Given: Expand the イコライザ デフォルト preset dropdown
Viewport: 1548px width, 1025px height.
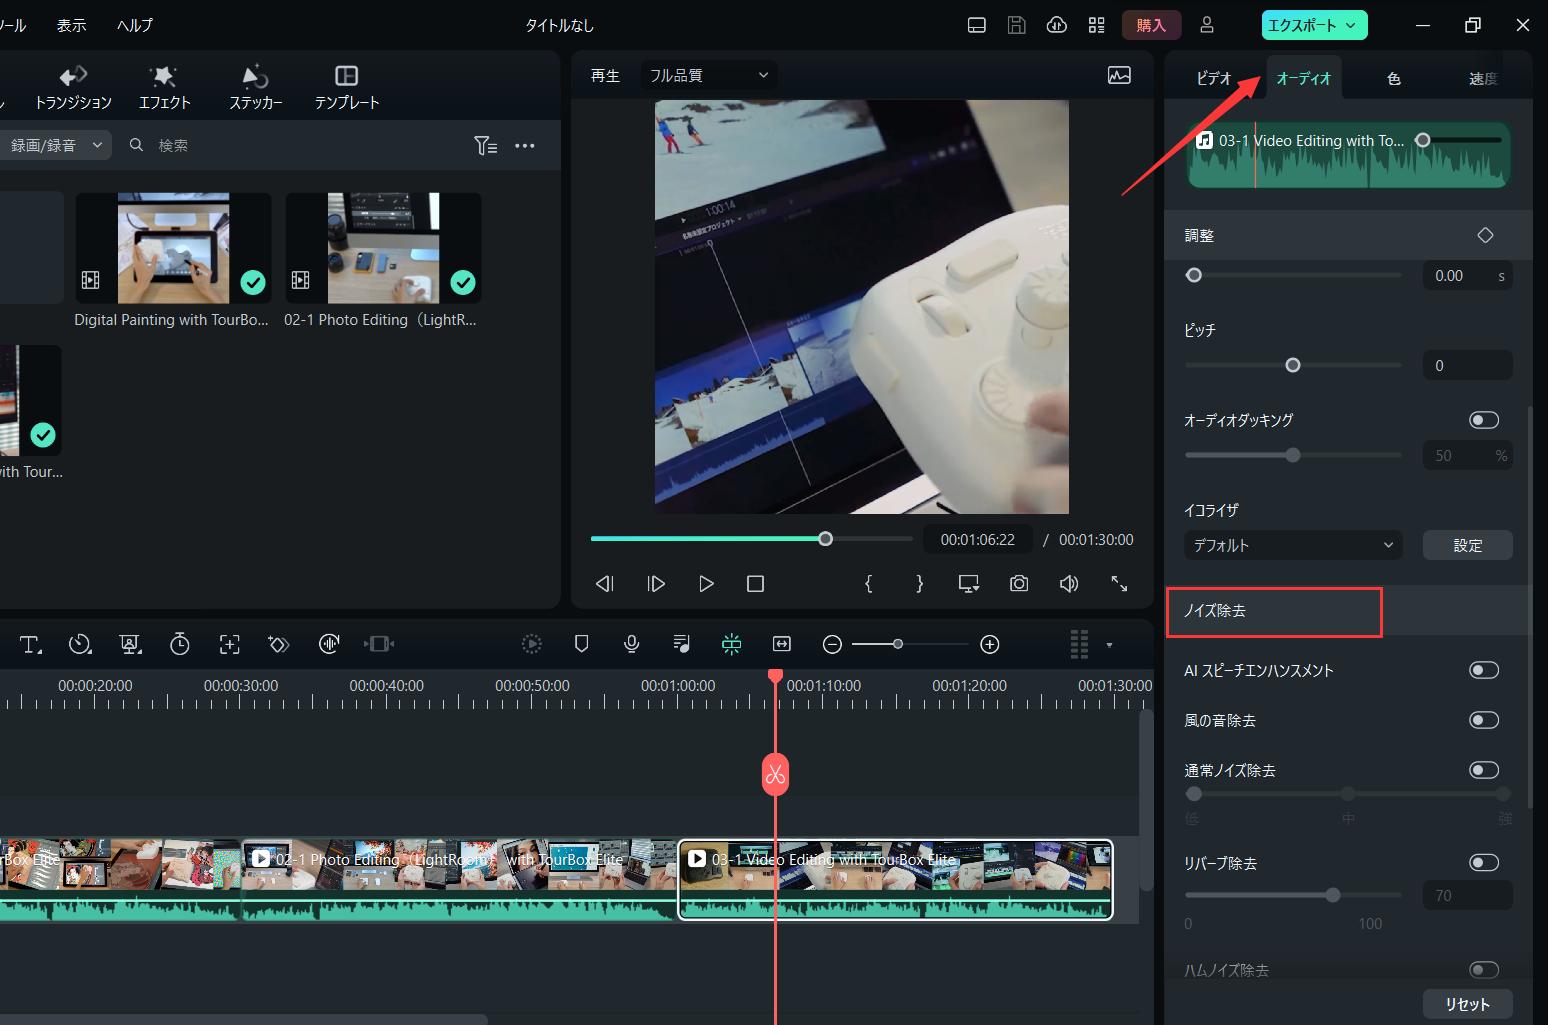Looking at the screenshot, I should point(1292,545).
